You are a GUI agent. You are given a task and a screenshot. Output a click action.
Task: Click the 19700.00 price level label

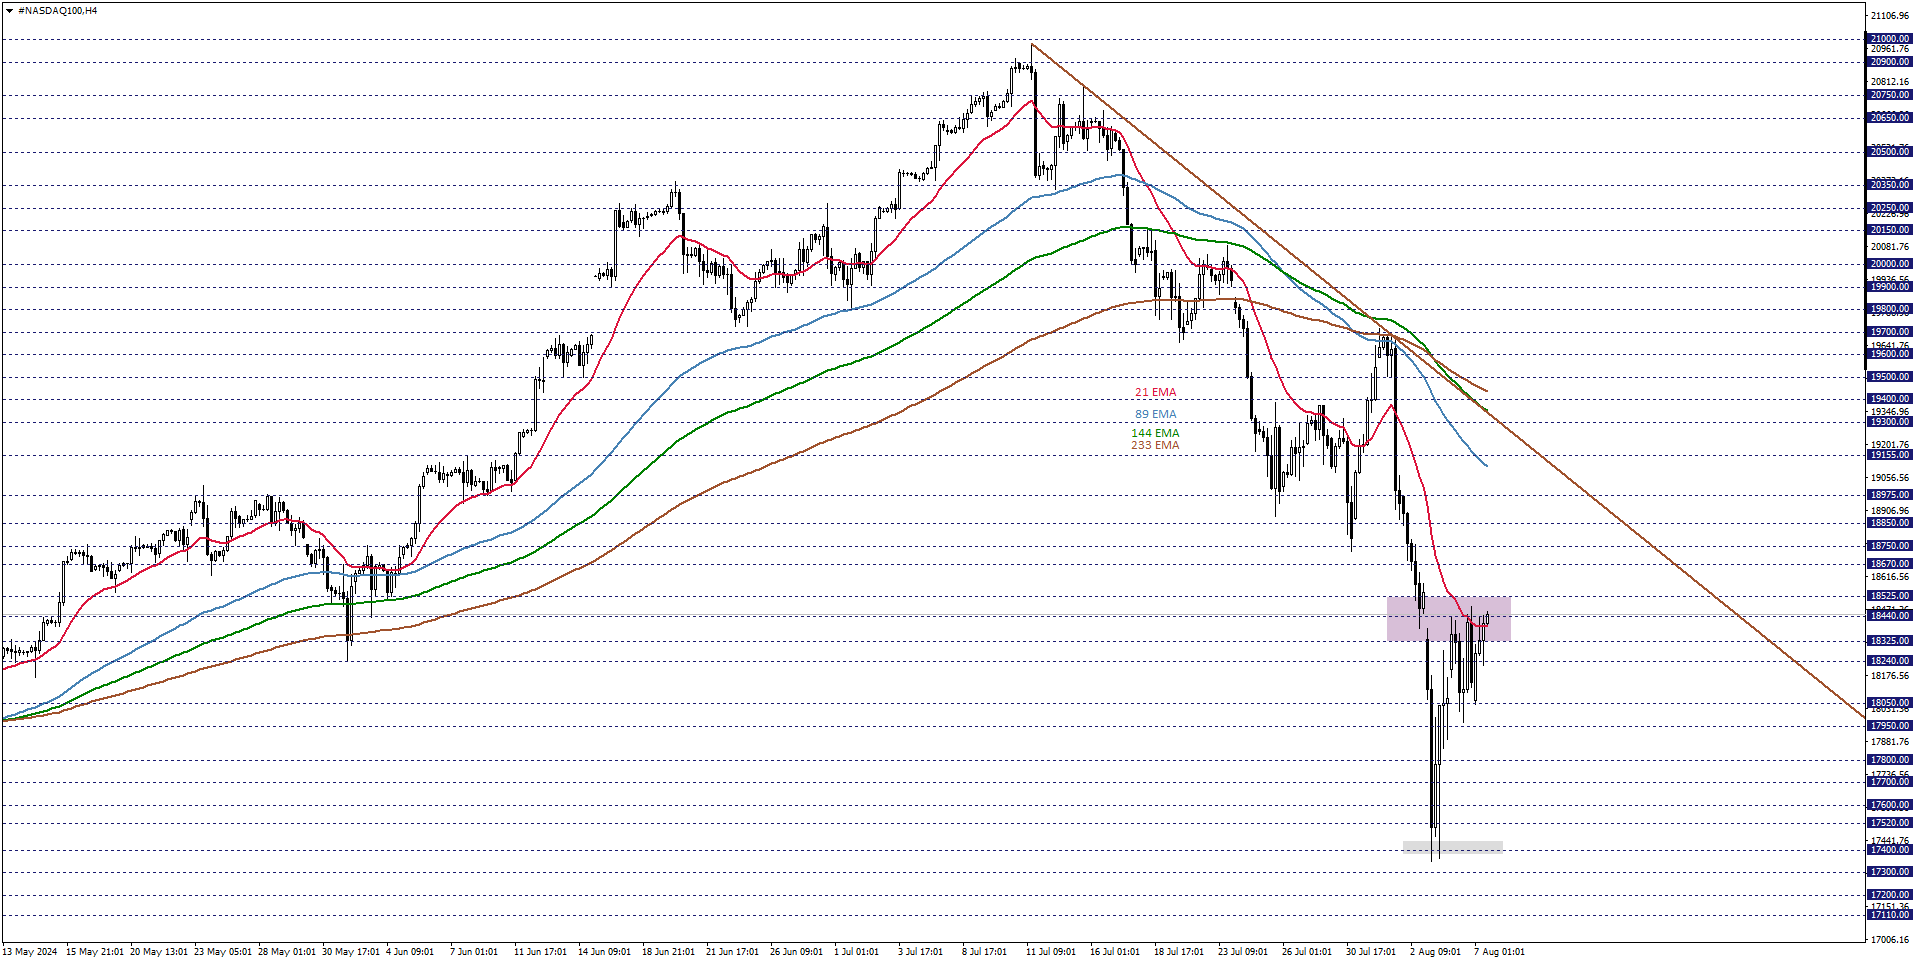pyautogui.click(x=1890, y=332)
